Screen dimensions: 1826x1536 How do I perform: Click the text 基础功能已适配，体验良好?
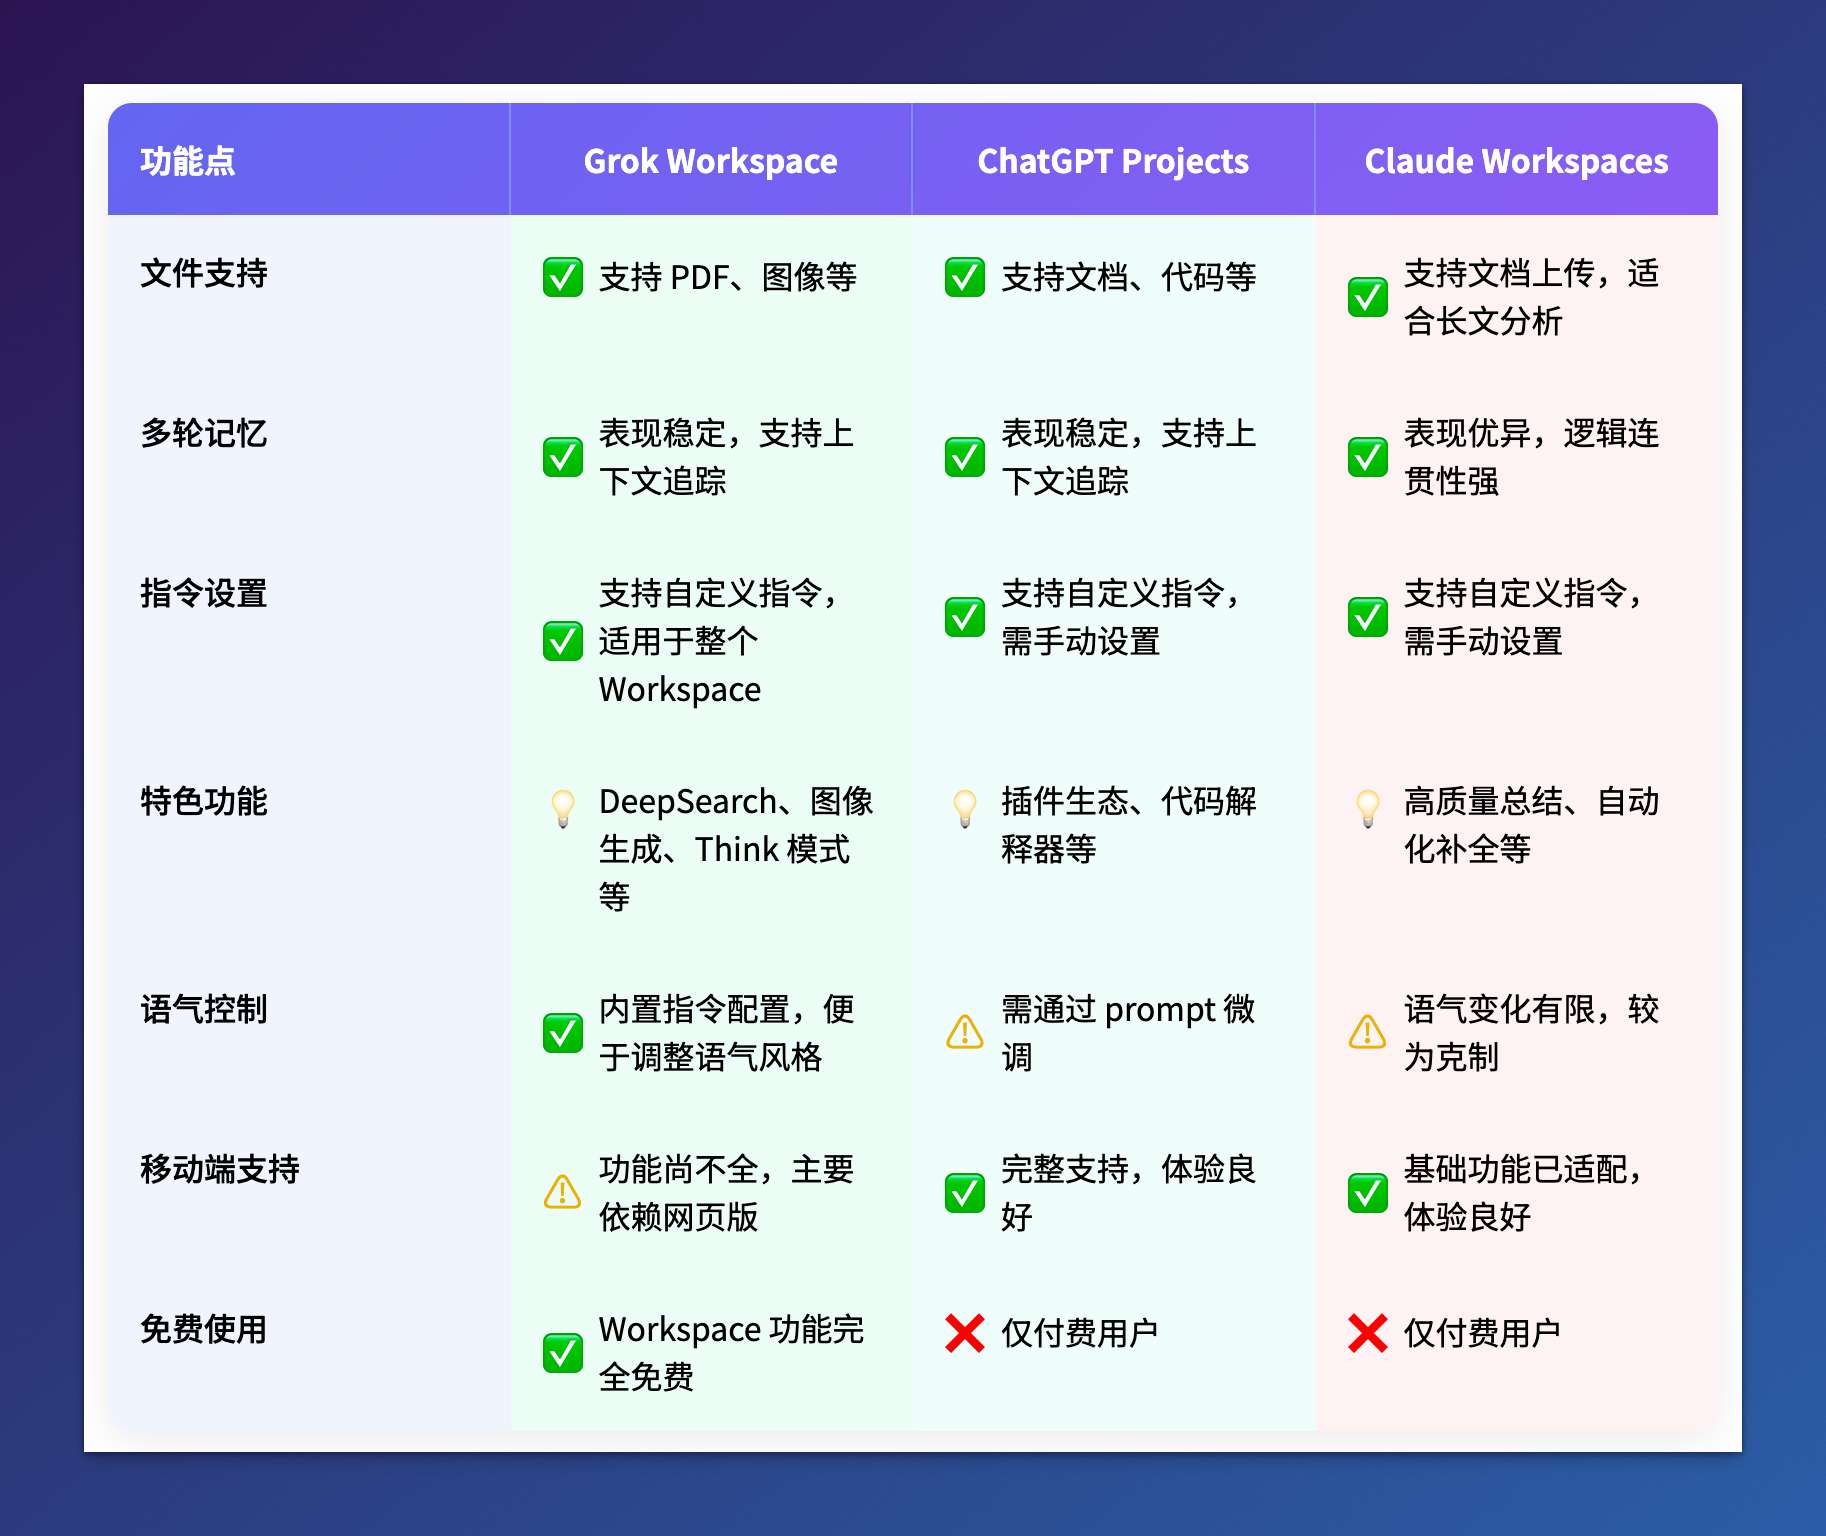[x=1523, y=1193]
